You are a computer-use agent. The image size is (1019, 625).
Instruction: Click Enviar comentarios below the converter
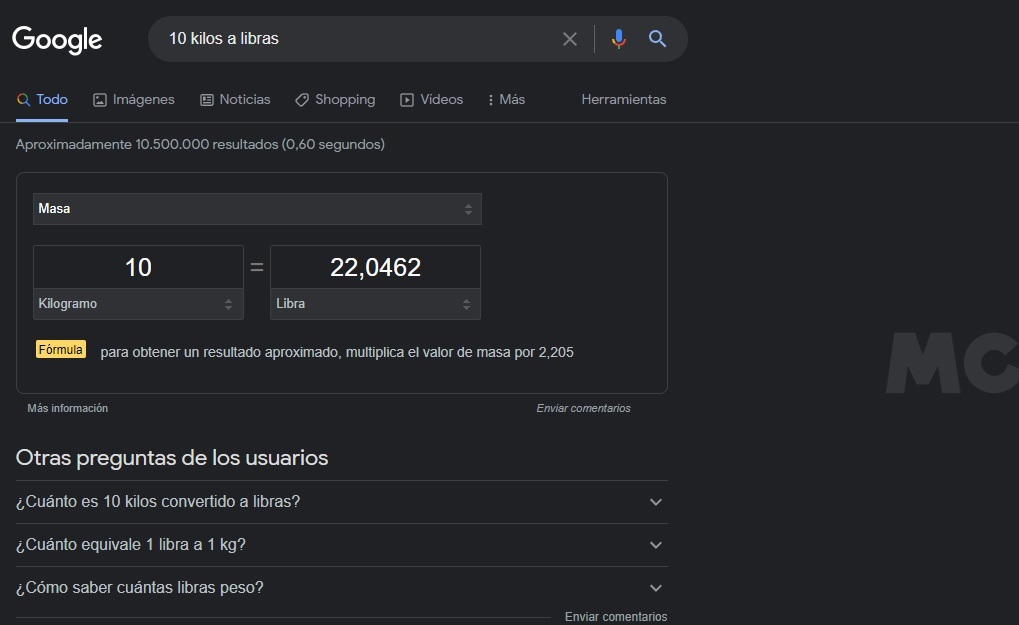pyautogui.click(x=583, y=408)
